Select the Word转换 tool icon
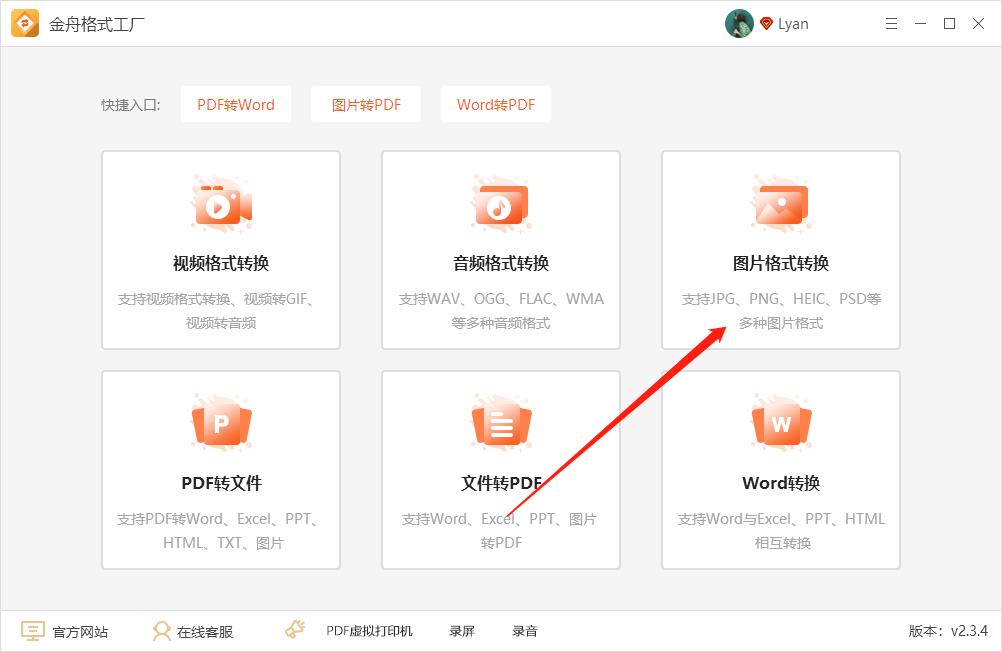1002x652 pixels. [x=780, y=422]
